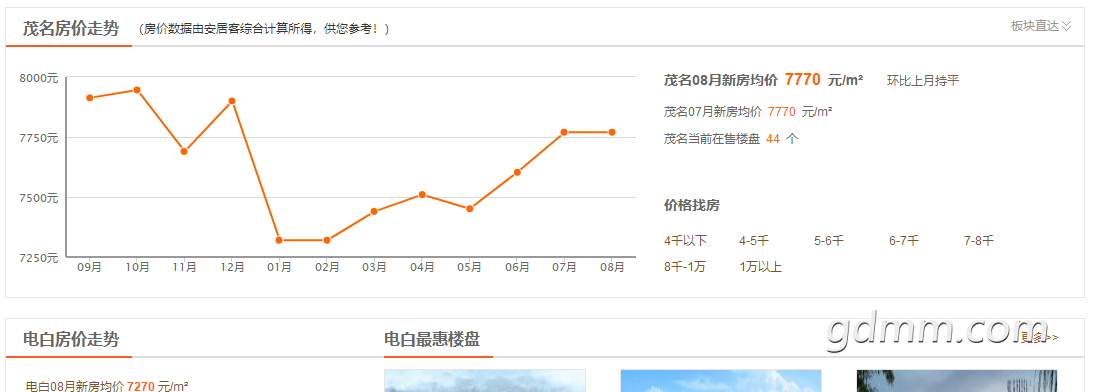Select the 1万以上 price option

click(x=760, y=267)
